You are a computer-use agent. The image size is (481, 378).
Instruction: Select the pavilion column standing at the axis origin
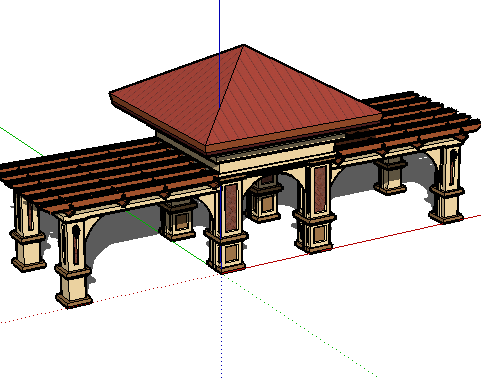[227, 227]
